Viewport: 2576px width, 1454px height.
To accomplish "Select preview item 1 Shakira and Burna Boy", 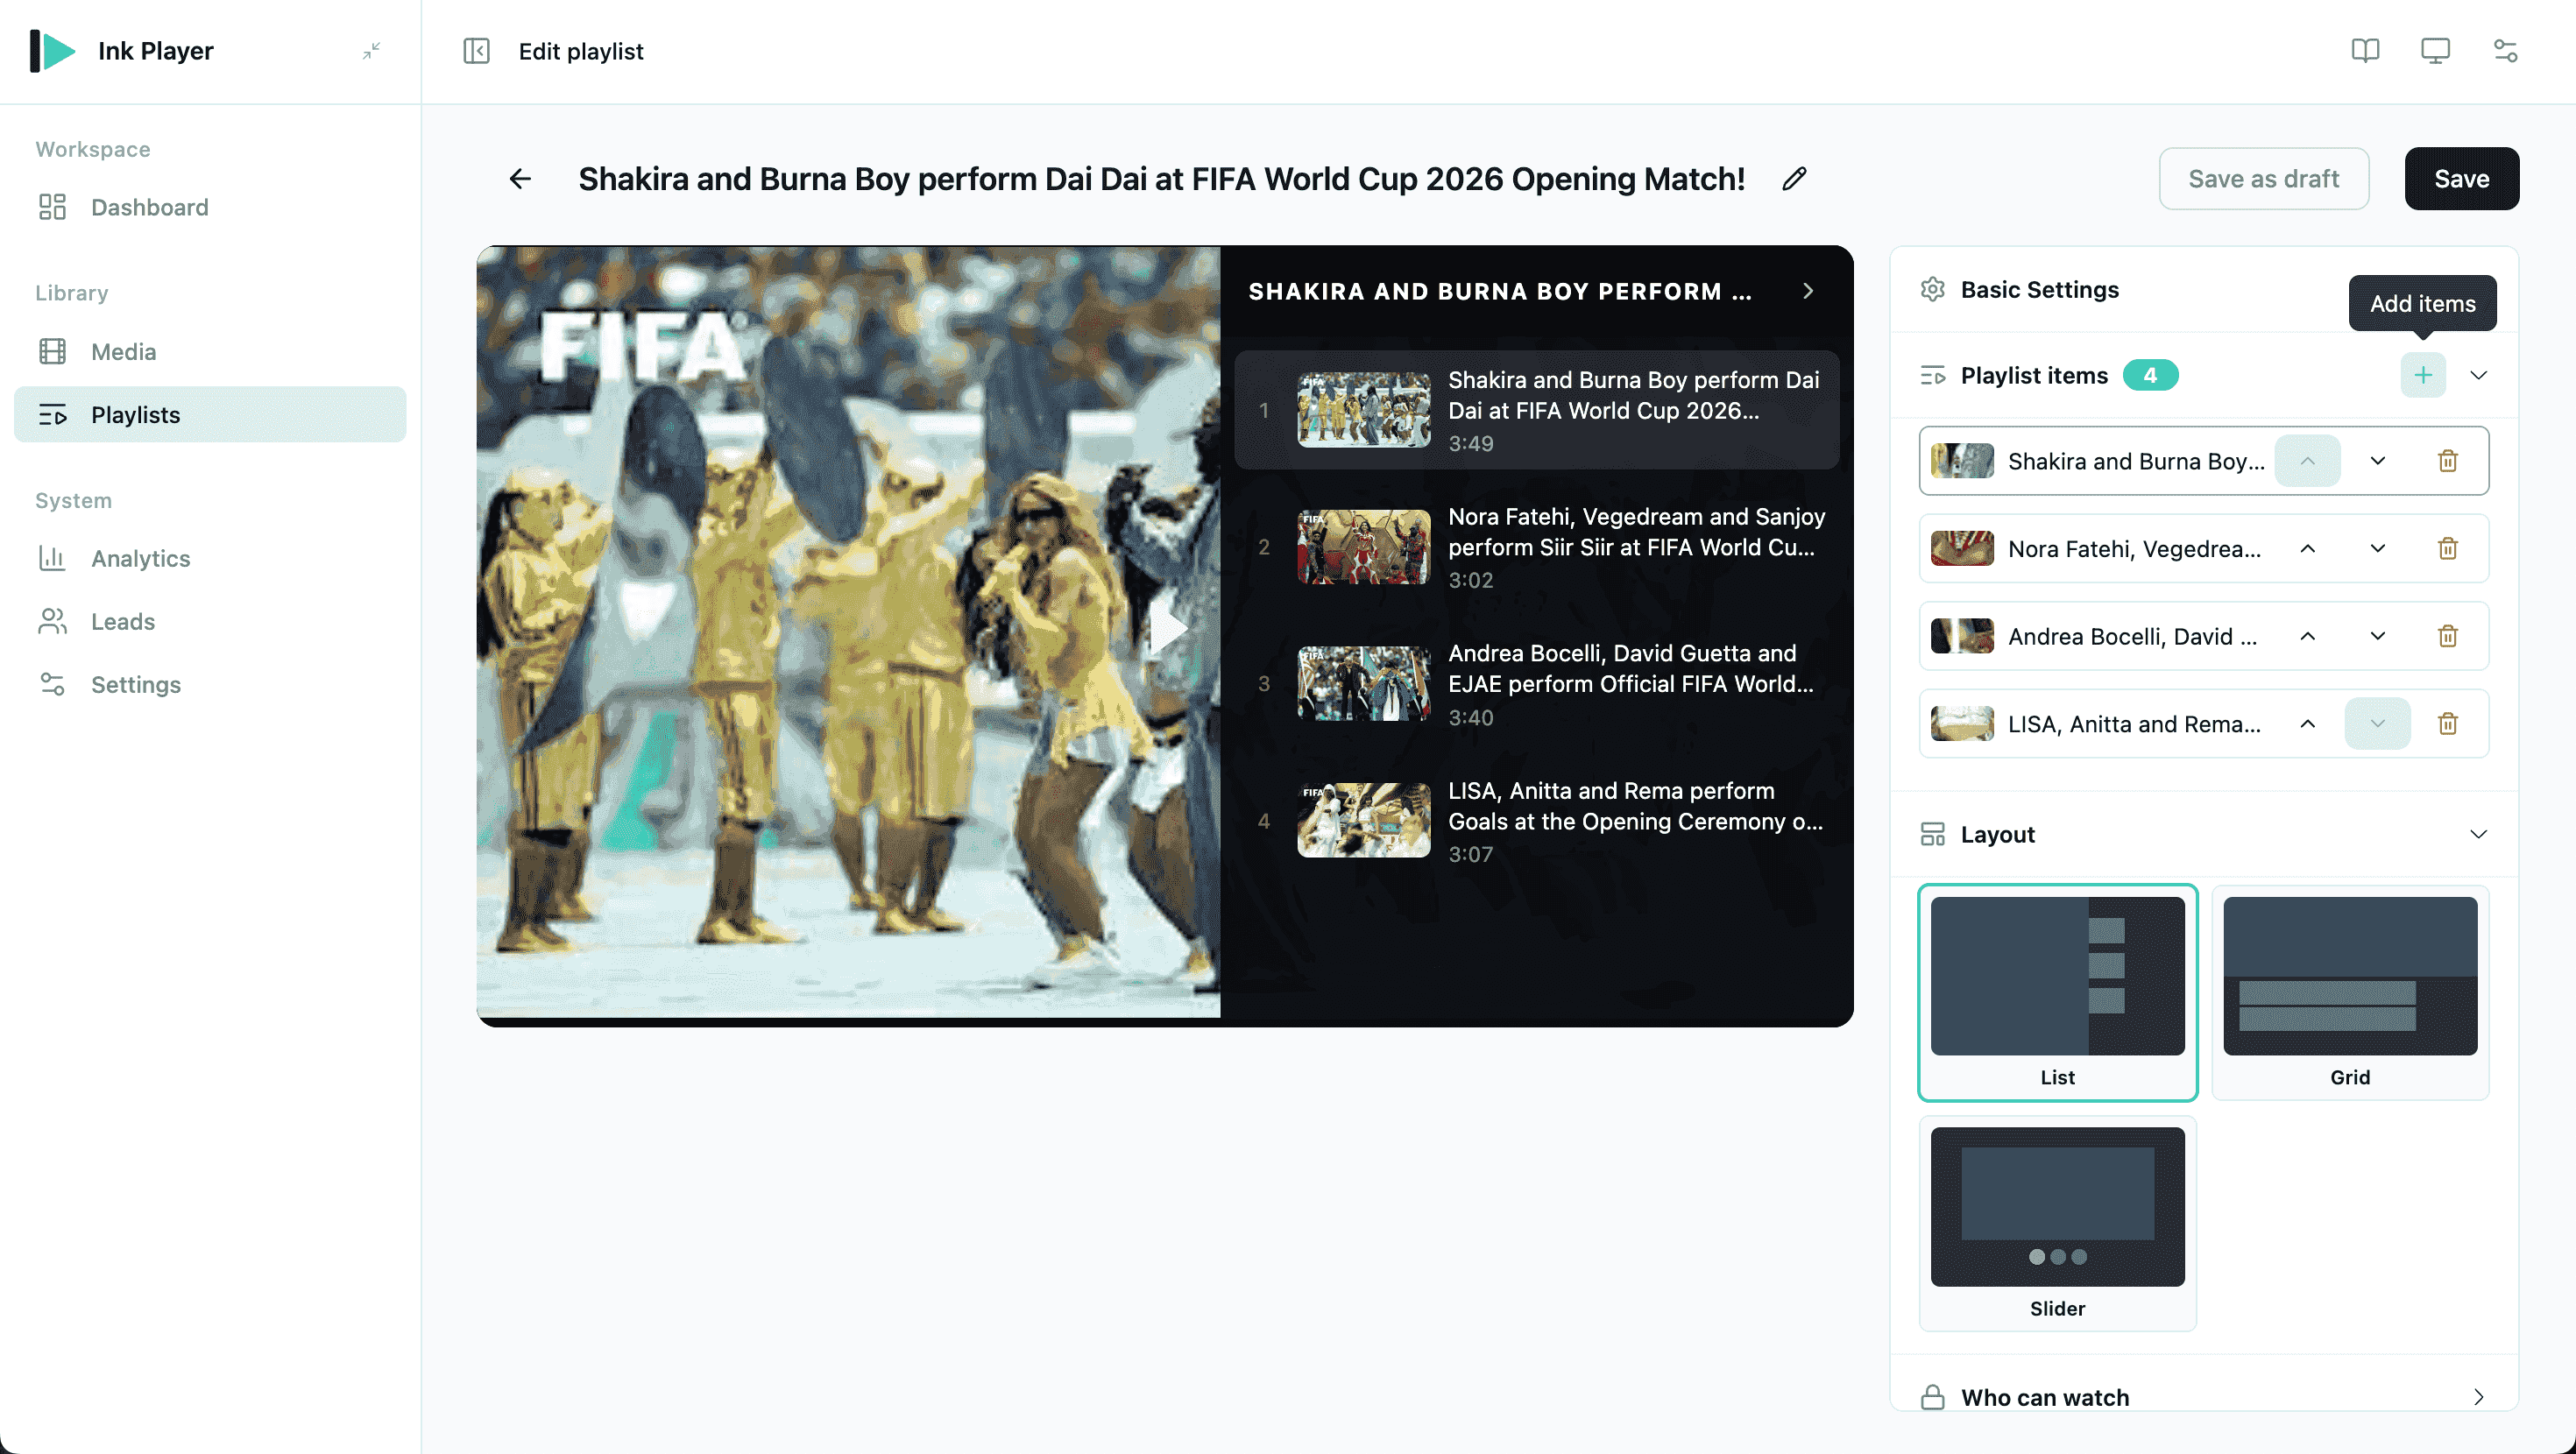I will click(x=1537, y=410).
